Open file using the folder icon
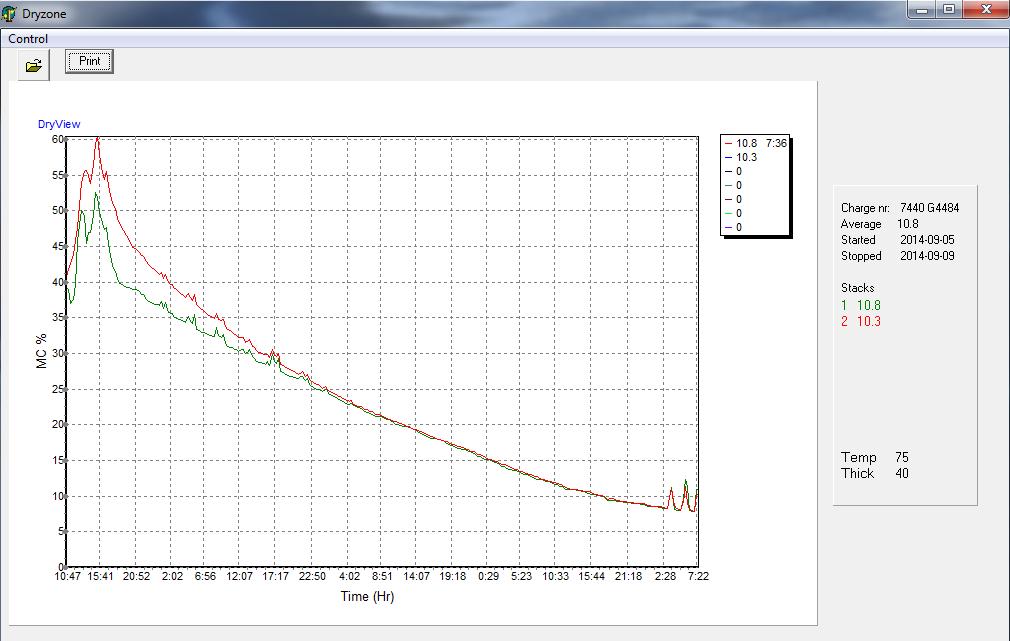The width and height of the screenshot is (1010, 641). click(33, 66)
